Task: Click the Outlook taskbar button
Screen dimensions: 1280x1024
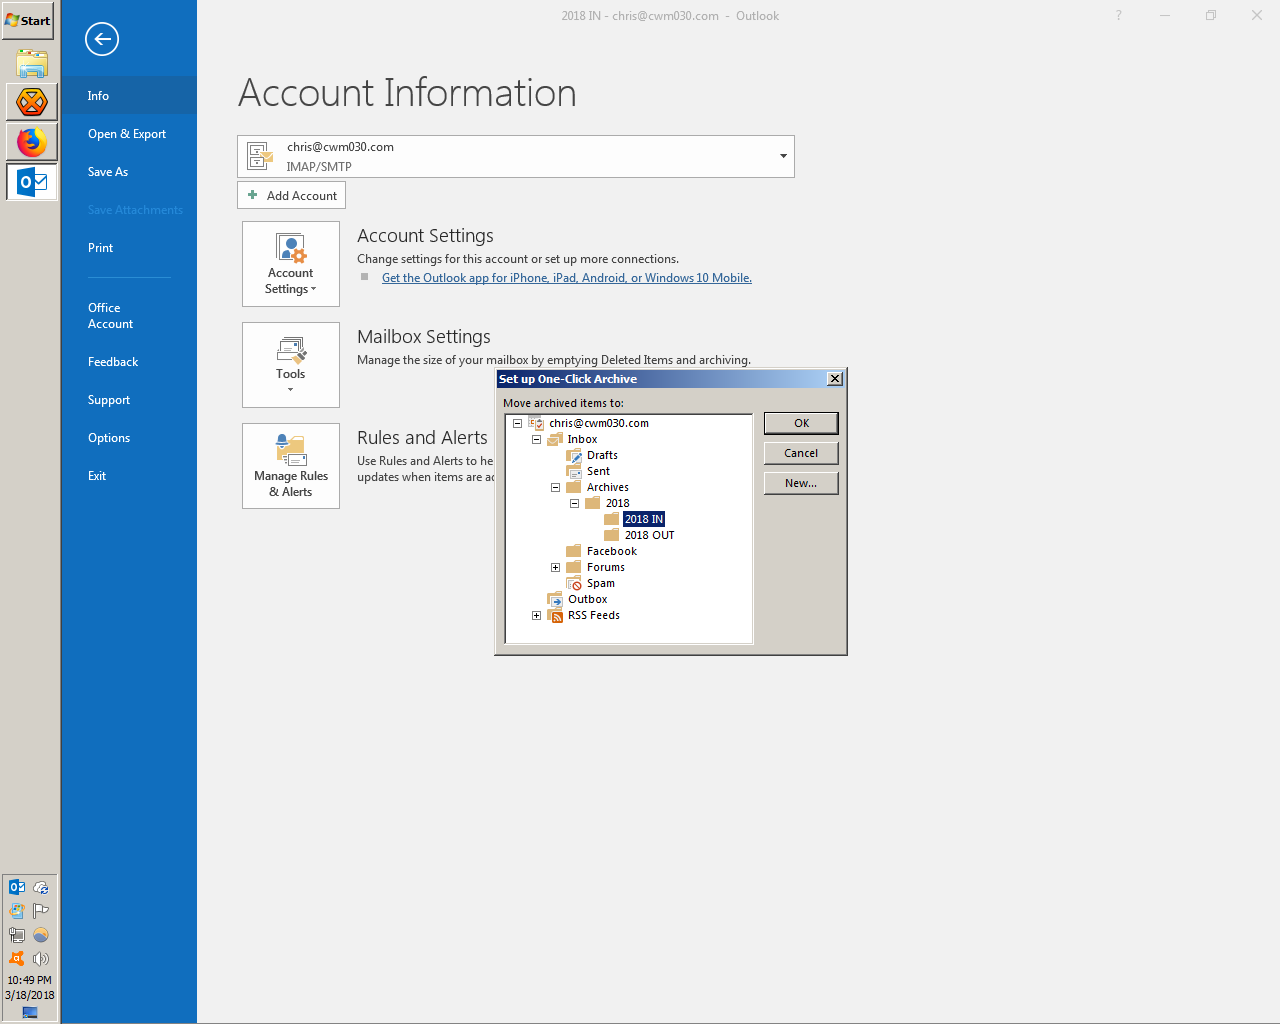Action: 32,182
